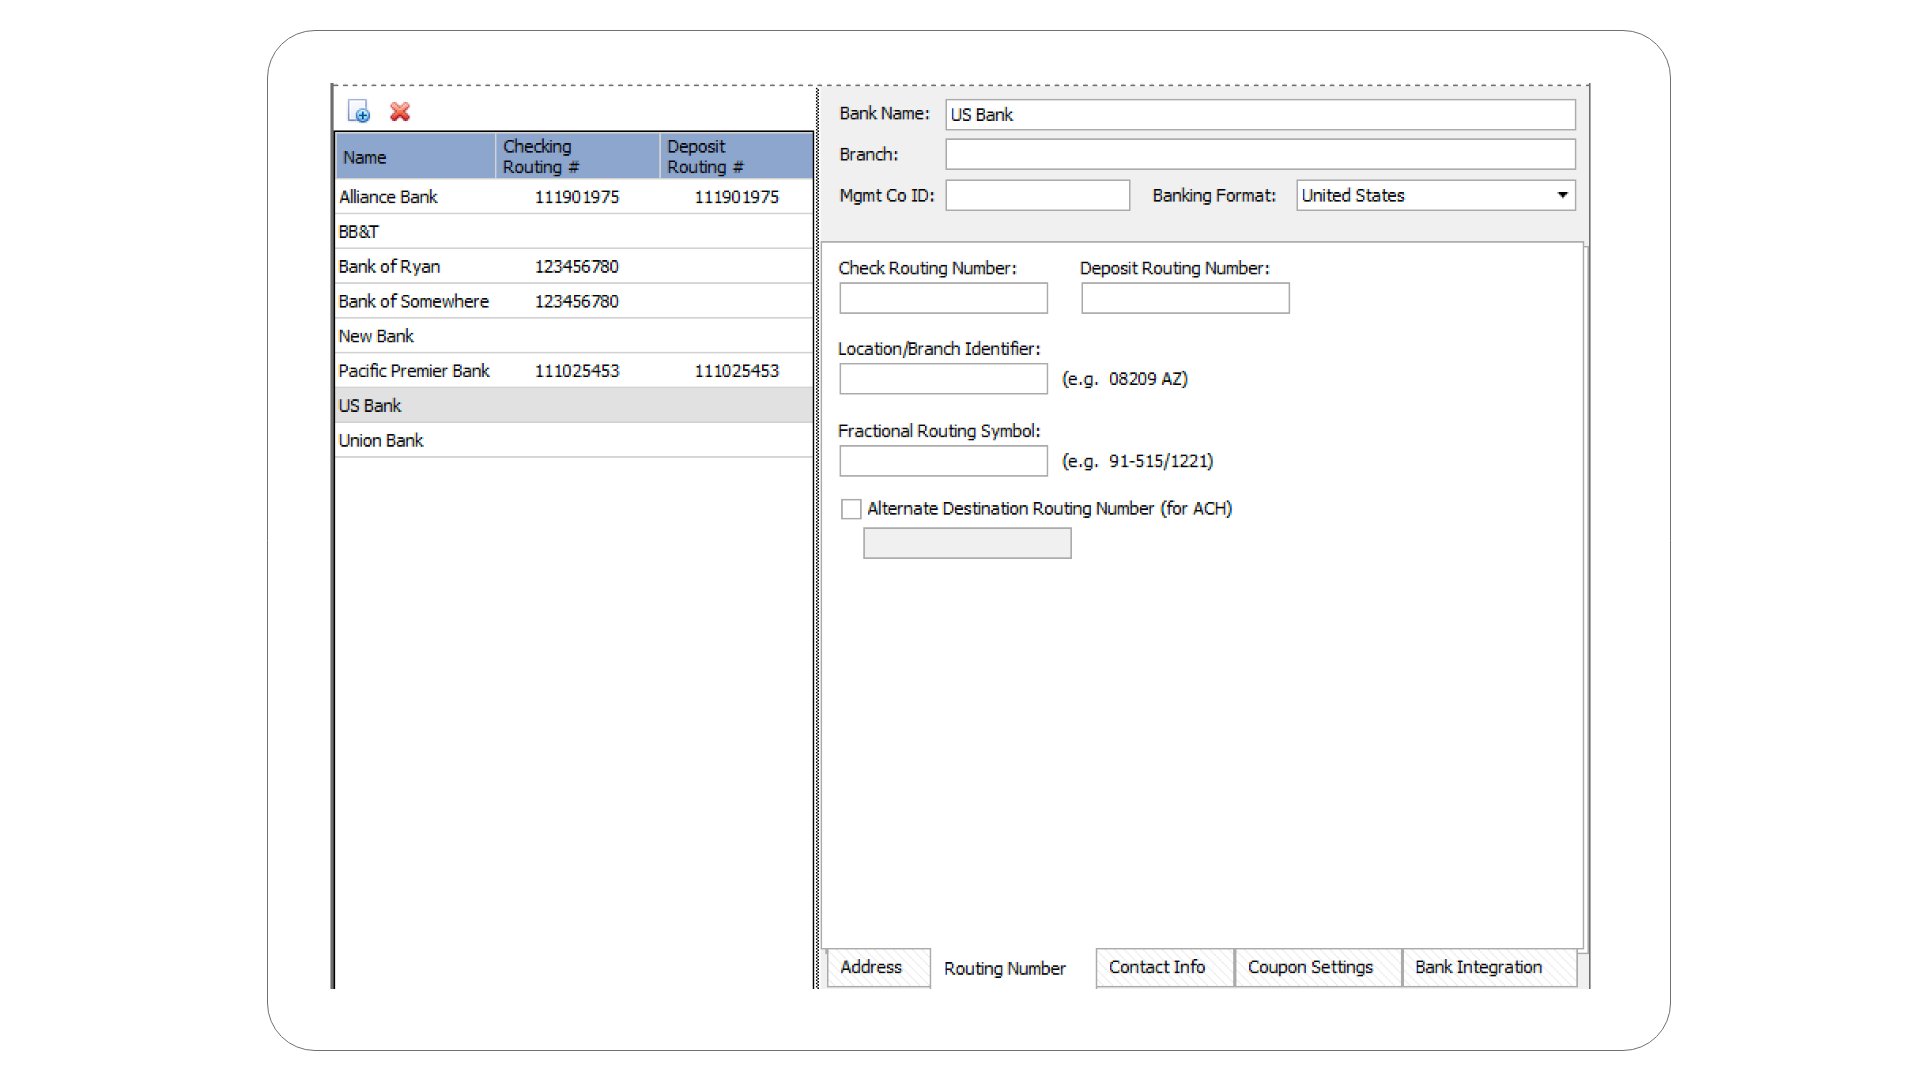
Task: Enable Alternate Destination Routing Number checkbox
Action: click(x=851, y=509)
